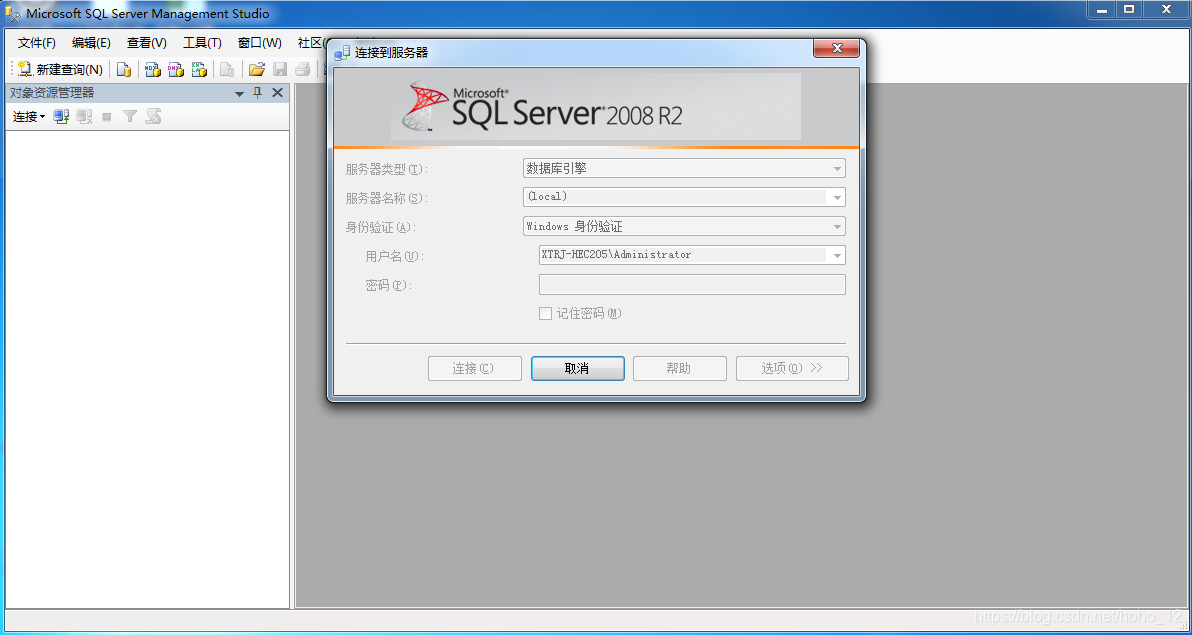The width and height of the screenshot is (1192, 635).
Task: Click the Management Studio title bar app icon
Action: click(13, 14)
